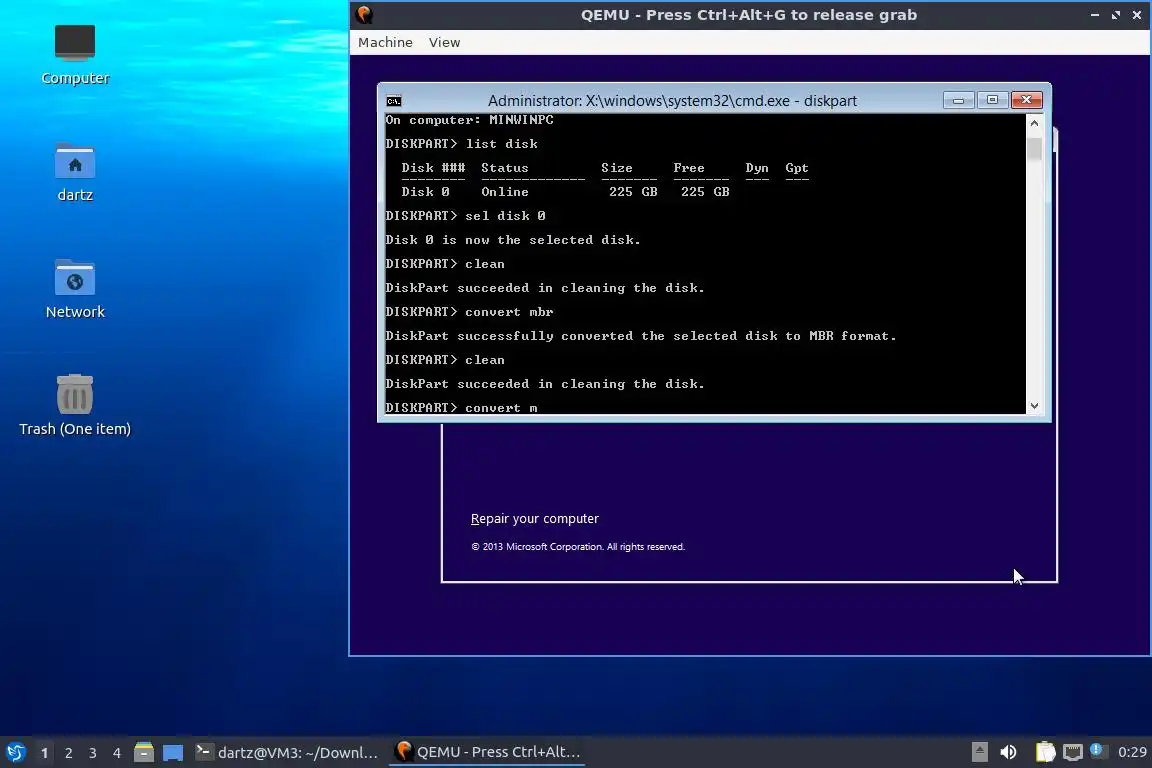
Task: Click the cmd.exe system menu icon
Action: tap(395, 101)
